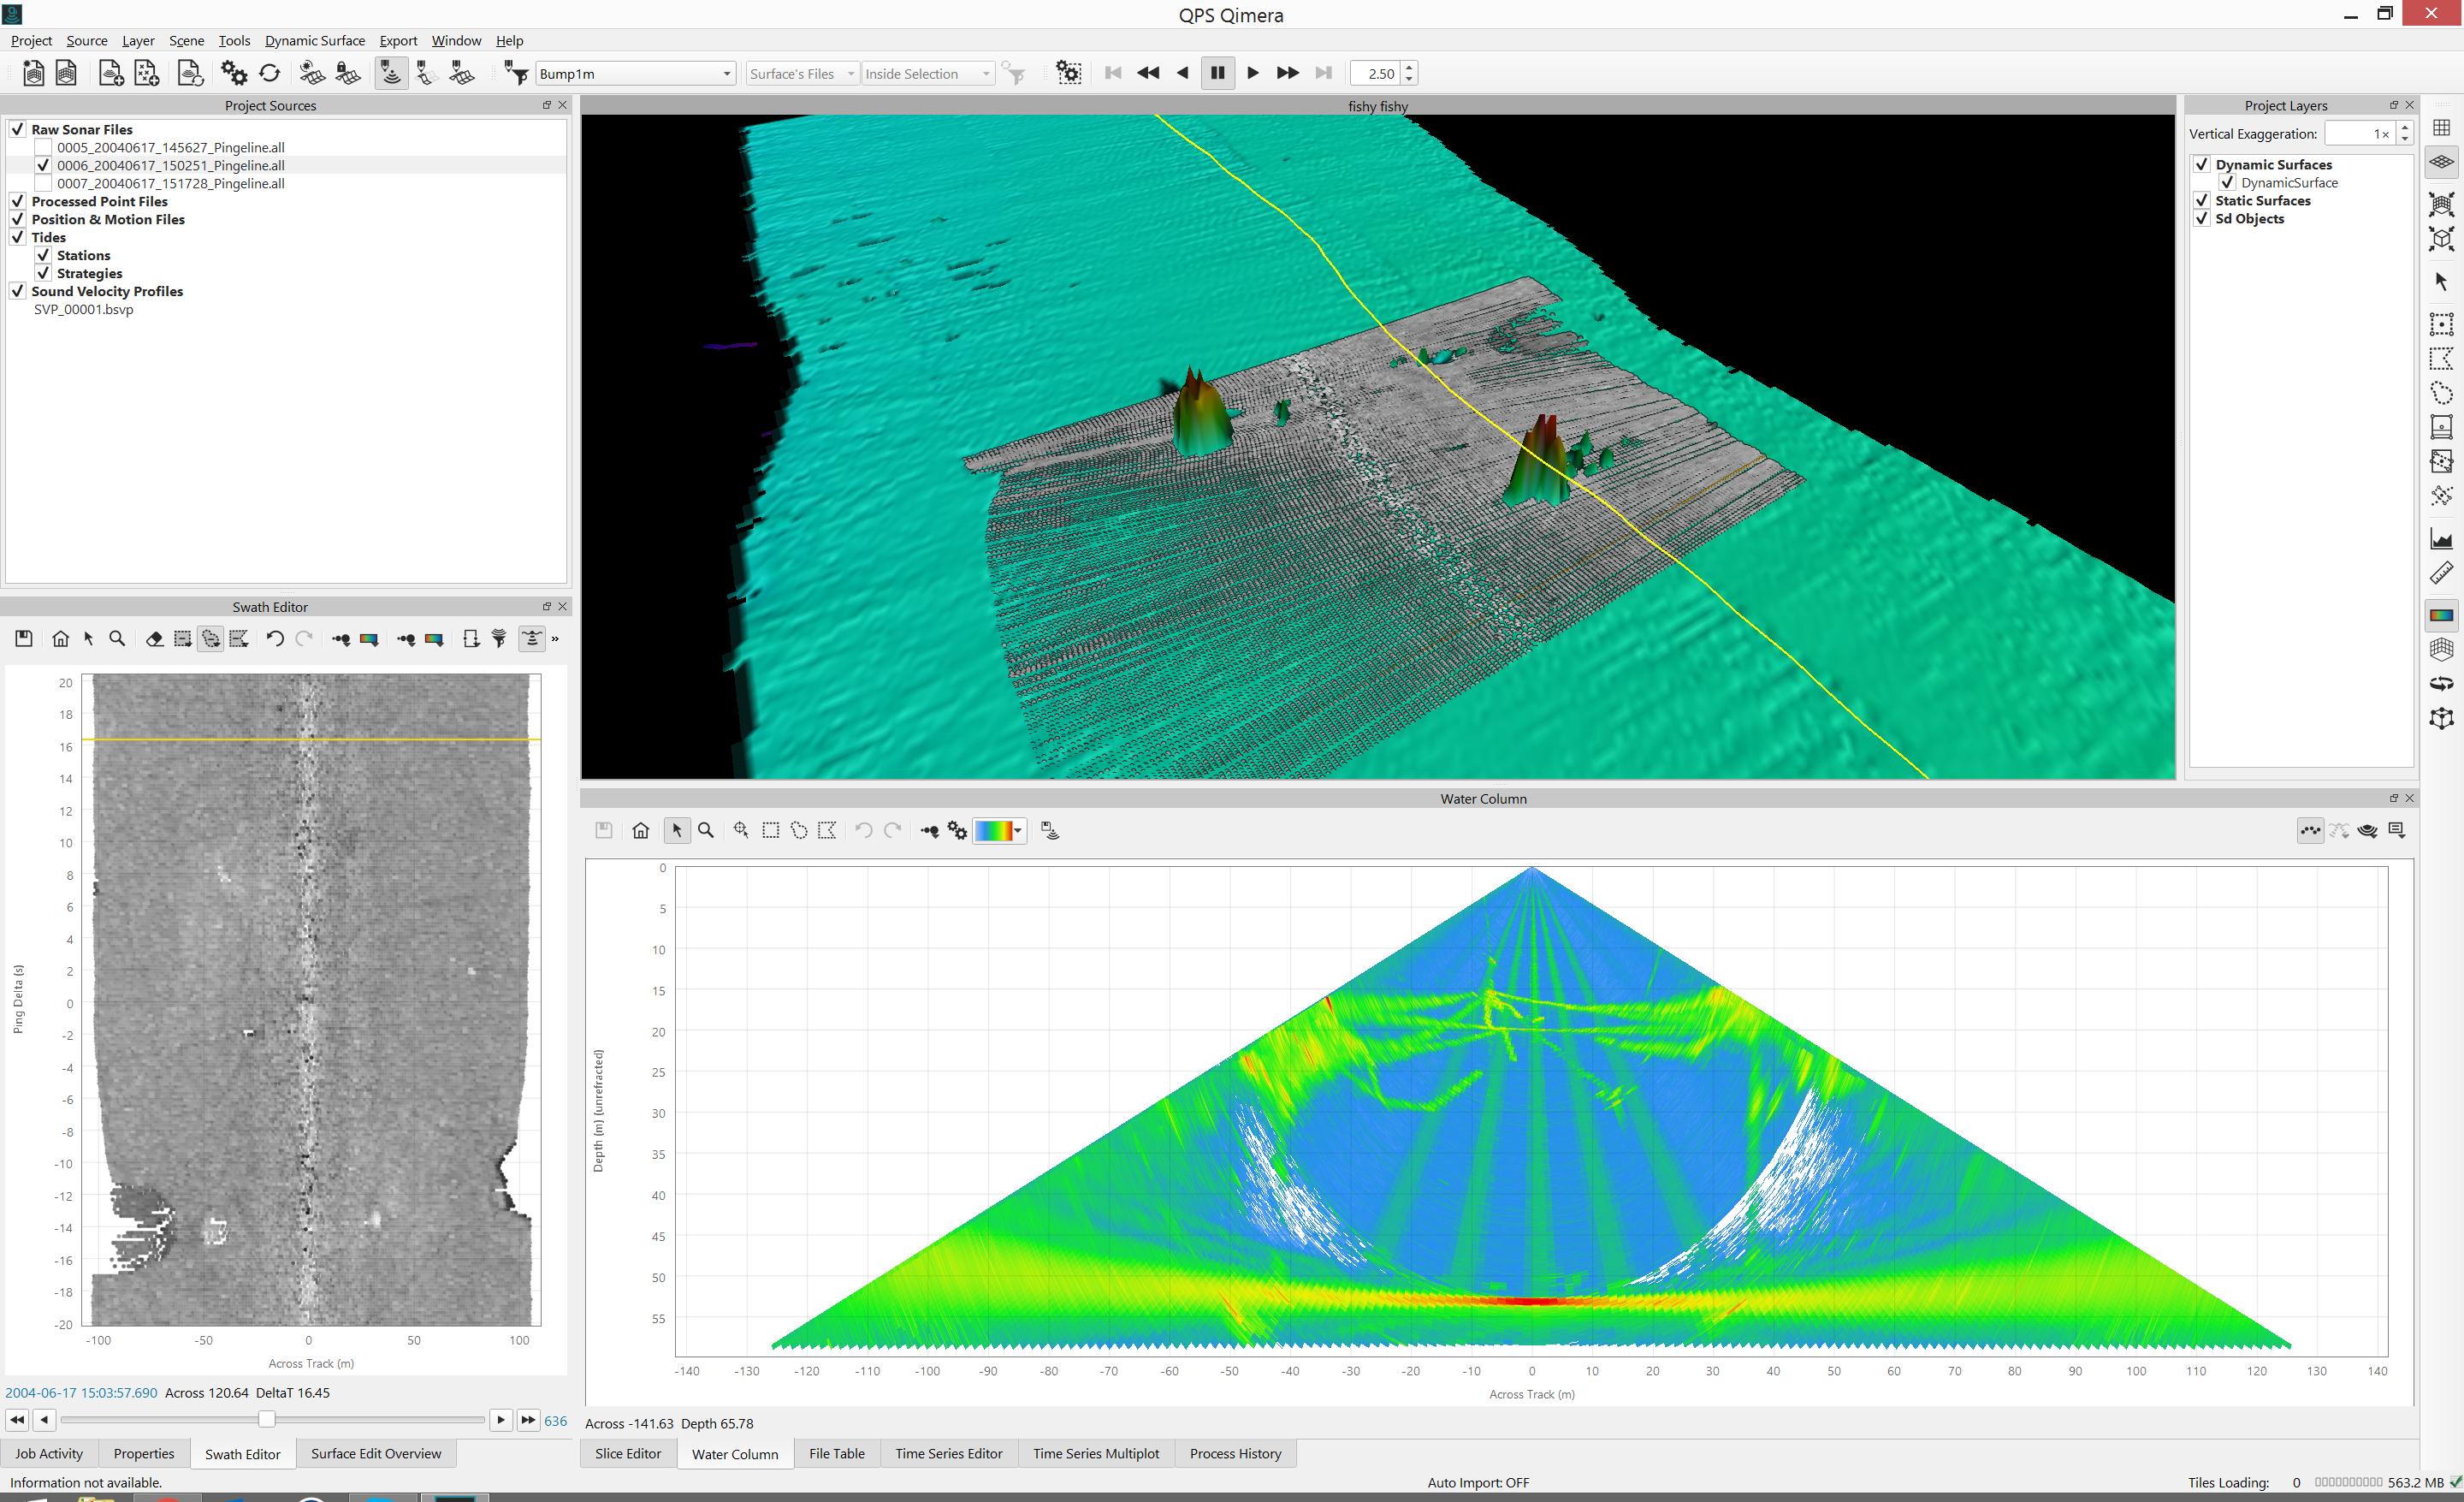This screenshot has height=1502, width=2464.
Task: Enable the 0005_20040617_145627_Pingeline.all file checkbox
Action: point(43,147)
